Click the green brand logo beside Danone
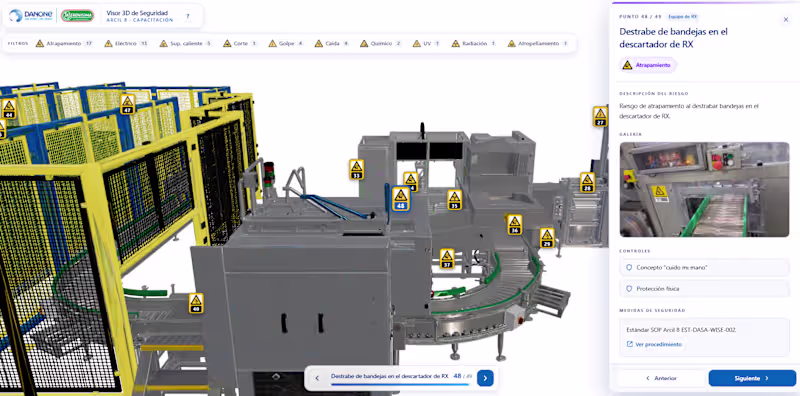 (77, 16)
